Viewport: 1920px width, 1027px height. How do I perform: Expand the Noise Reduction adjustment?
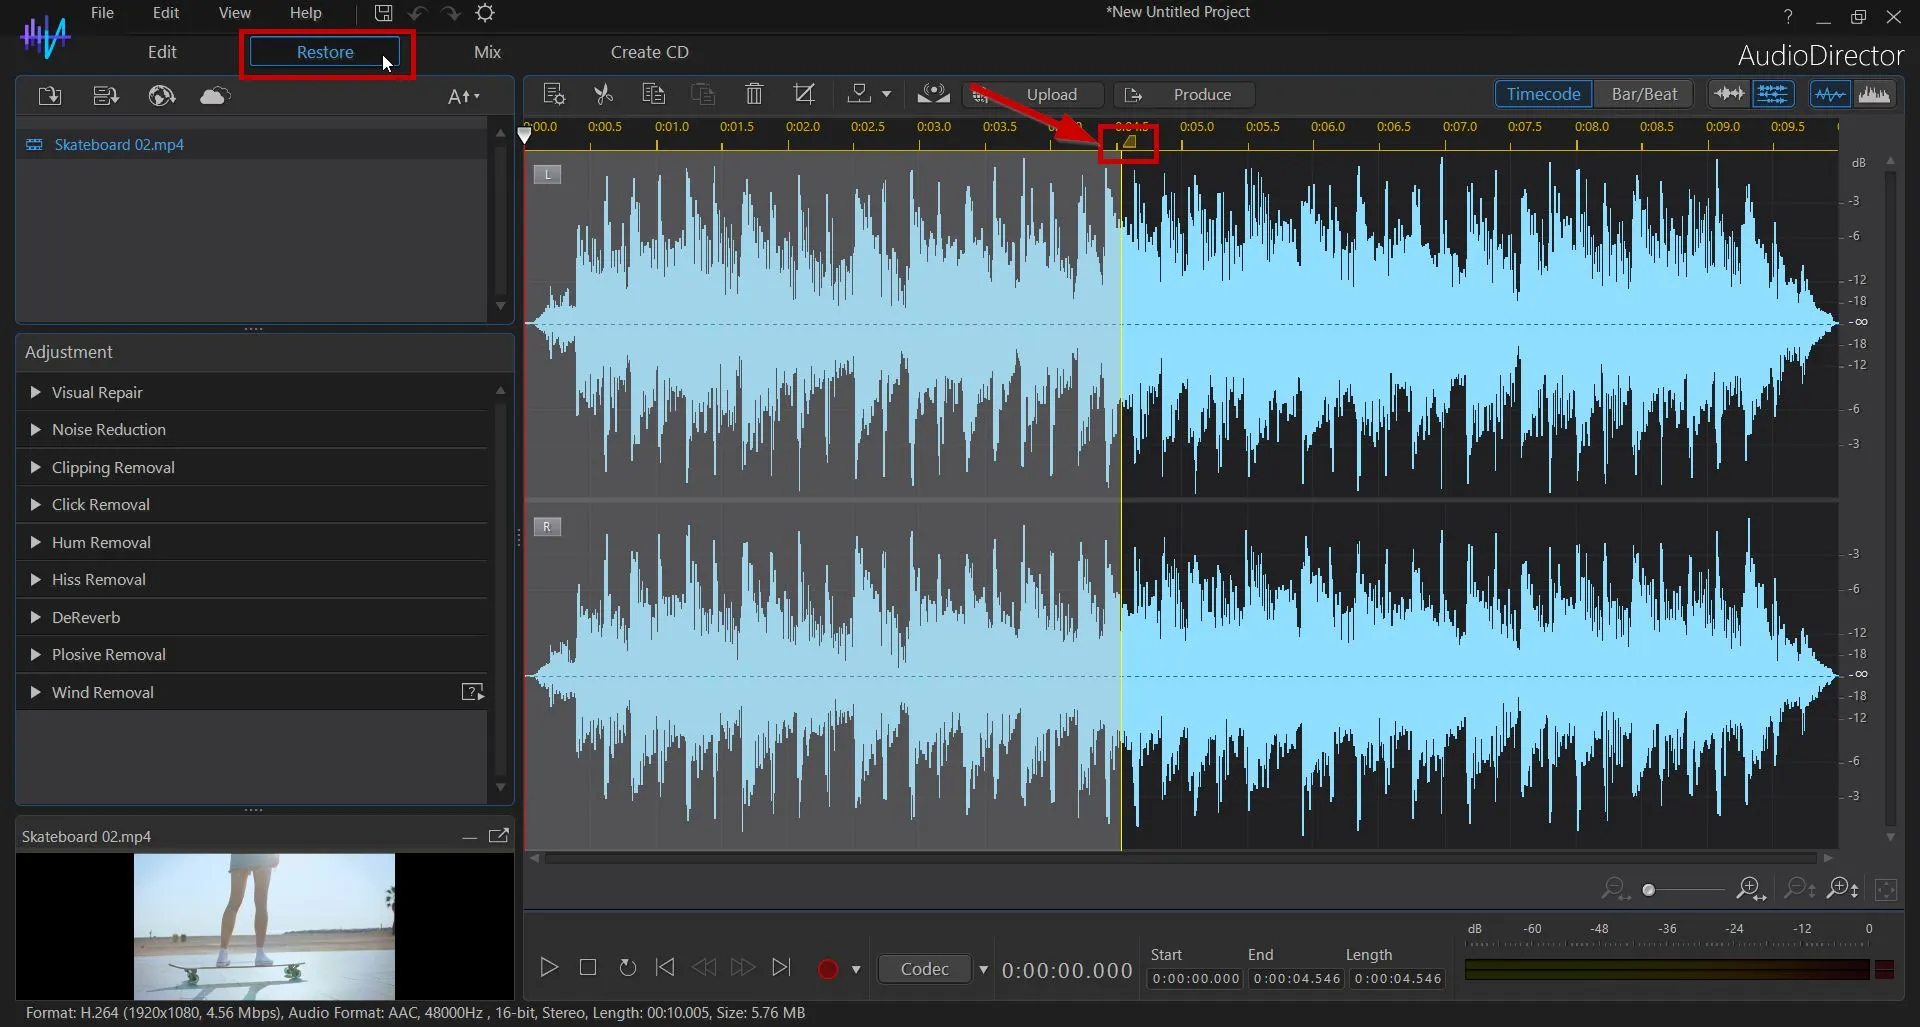(107, 429)
